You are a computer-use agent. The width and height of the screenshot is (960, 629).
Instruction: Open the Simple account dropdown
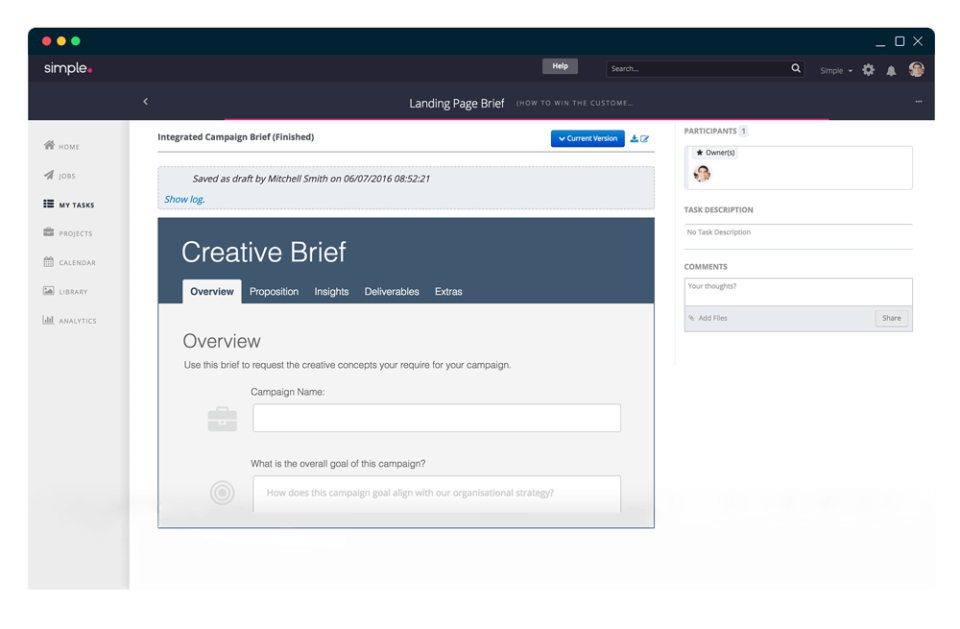pyautogui.click(x=836, y=70)
